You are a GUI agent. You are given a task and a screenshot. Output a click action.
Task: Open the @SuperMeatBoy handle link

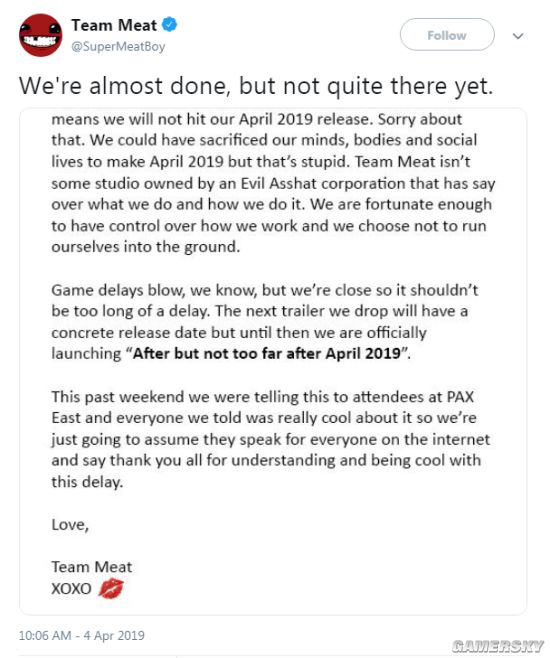click(x=118, y=46)
